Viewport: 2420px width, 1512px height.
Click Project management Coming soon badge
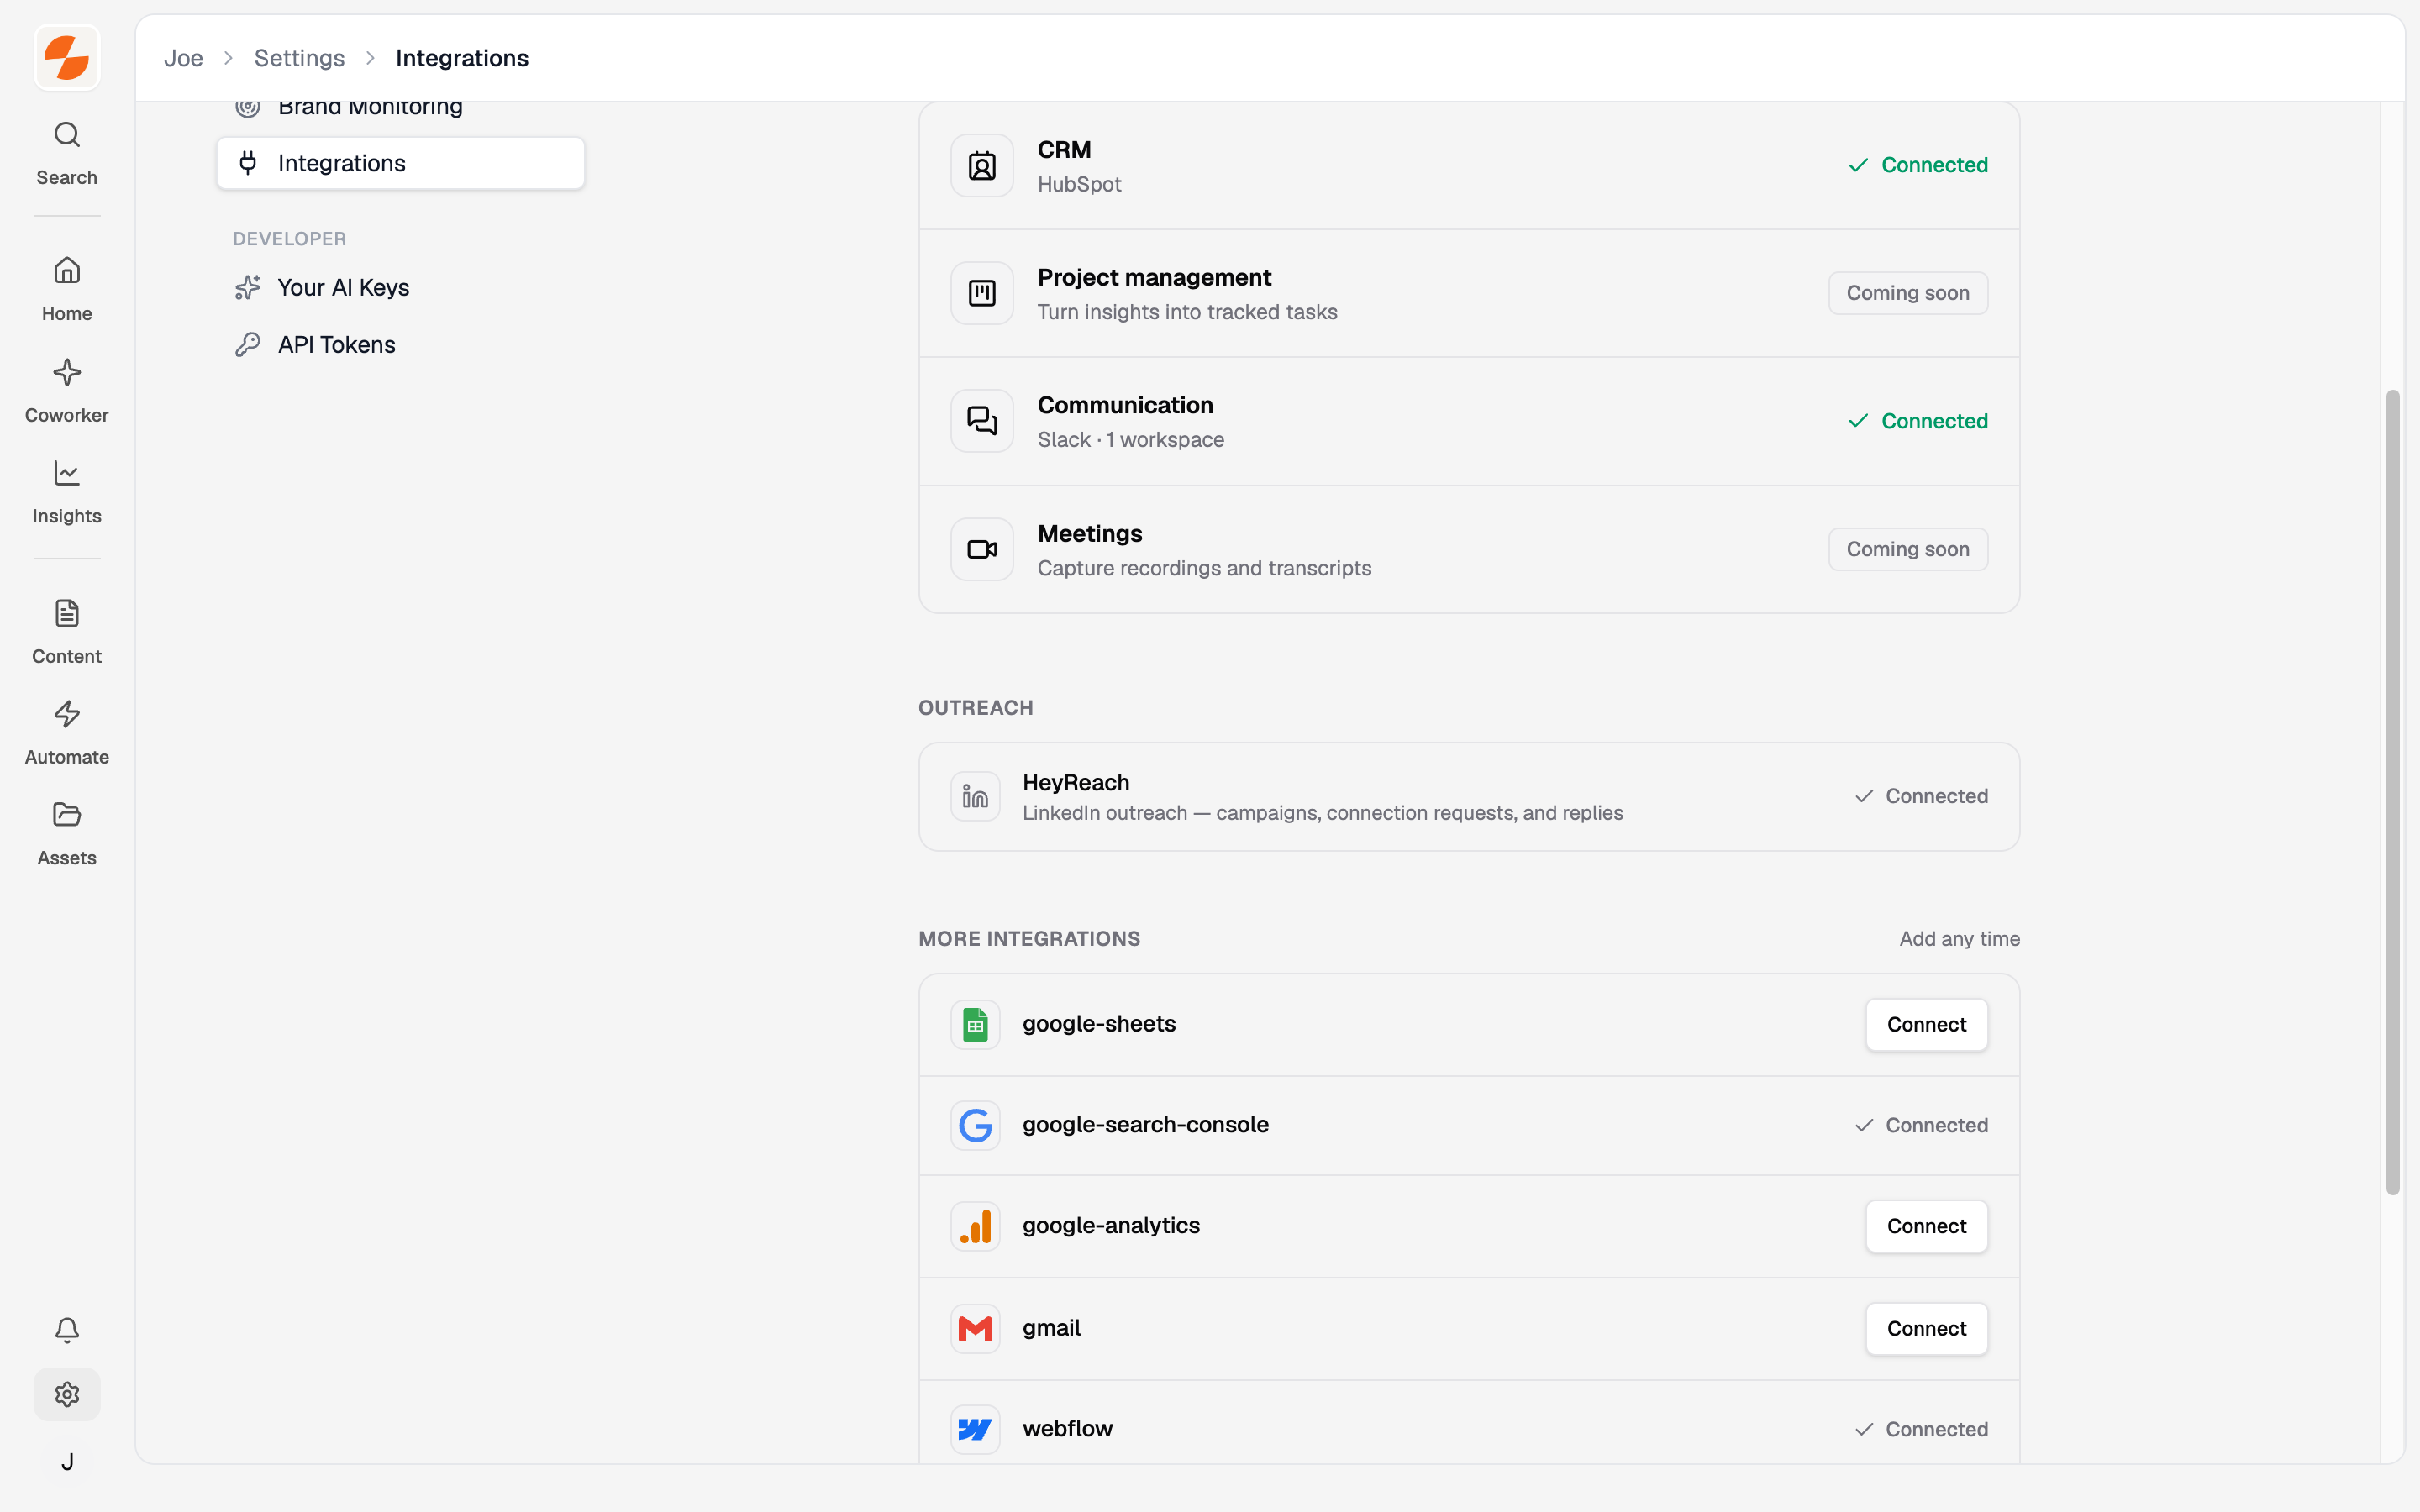[1908, 293]
